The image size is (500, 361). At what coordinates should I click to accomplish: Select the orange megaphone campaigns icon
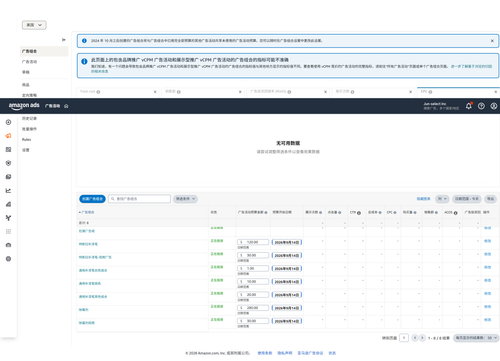click(8, 136)
